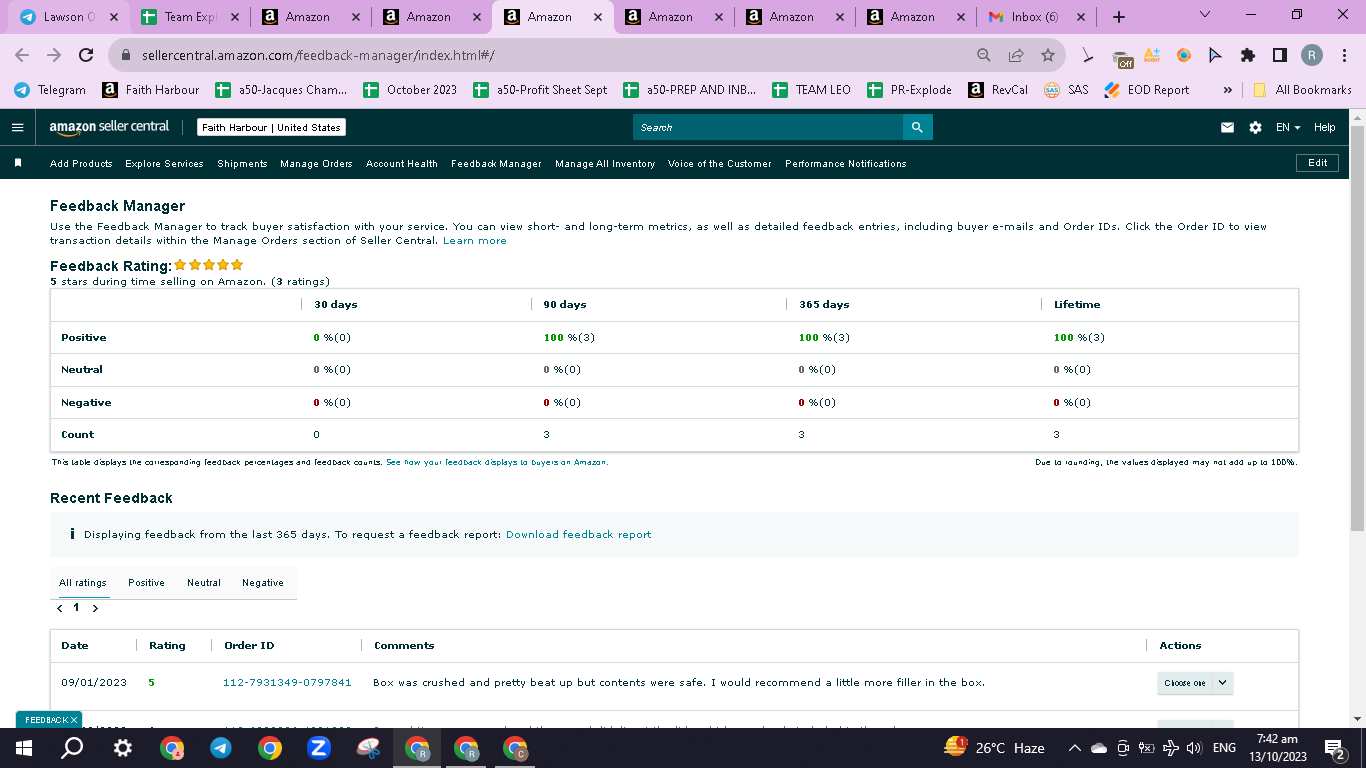Click the volume icon in system tray
Viewport: 1366px width, 768px height.
(x=1194, y=748)
